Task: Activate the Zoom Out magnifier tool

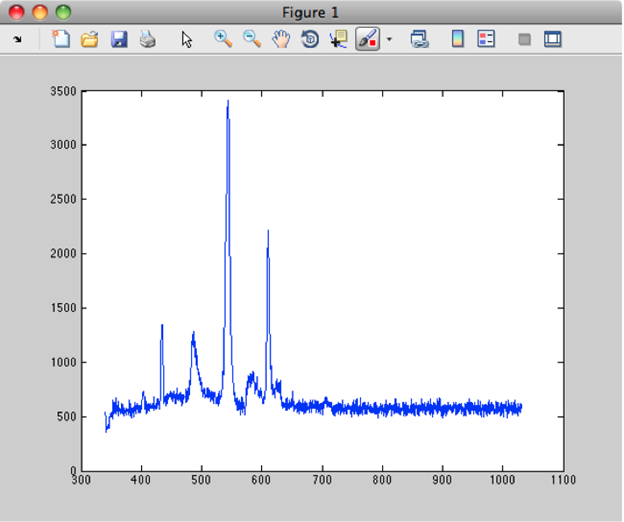Action: (252, 39)
